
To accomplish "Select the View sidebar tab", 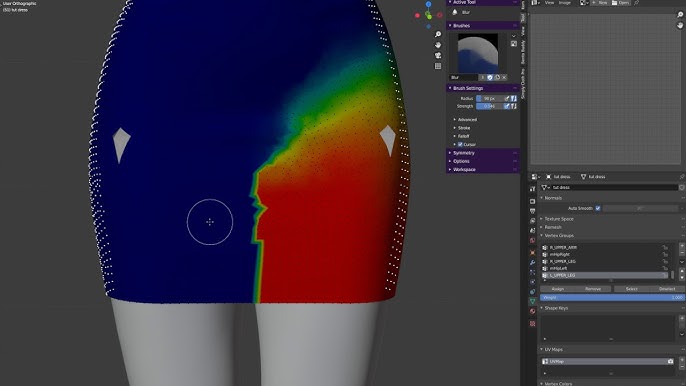I will point(522,31).
